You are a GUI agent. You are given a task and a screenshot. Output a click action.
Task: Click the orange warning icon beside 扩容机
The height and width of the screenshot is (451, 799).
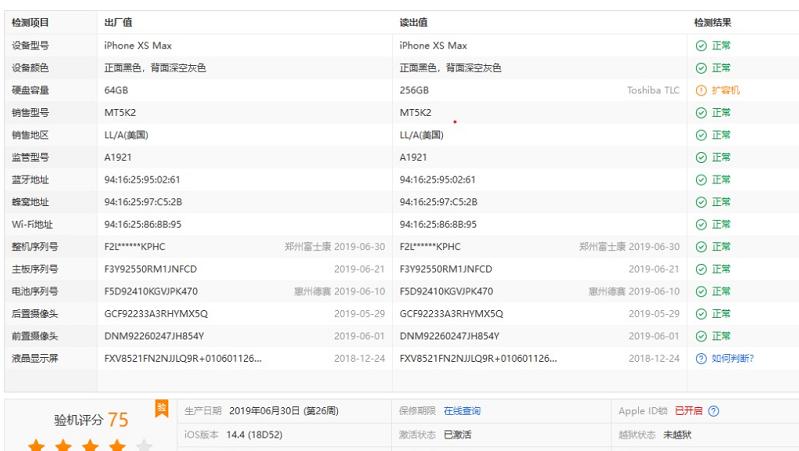[x=701, y=90]
